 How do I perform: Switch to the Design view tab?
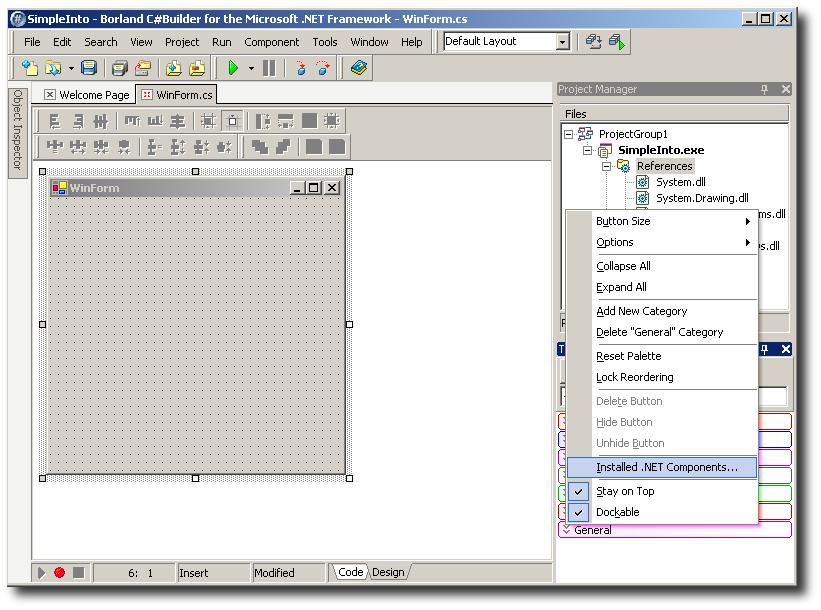click(388, 572)
